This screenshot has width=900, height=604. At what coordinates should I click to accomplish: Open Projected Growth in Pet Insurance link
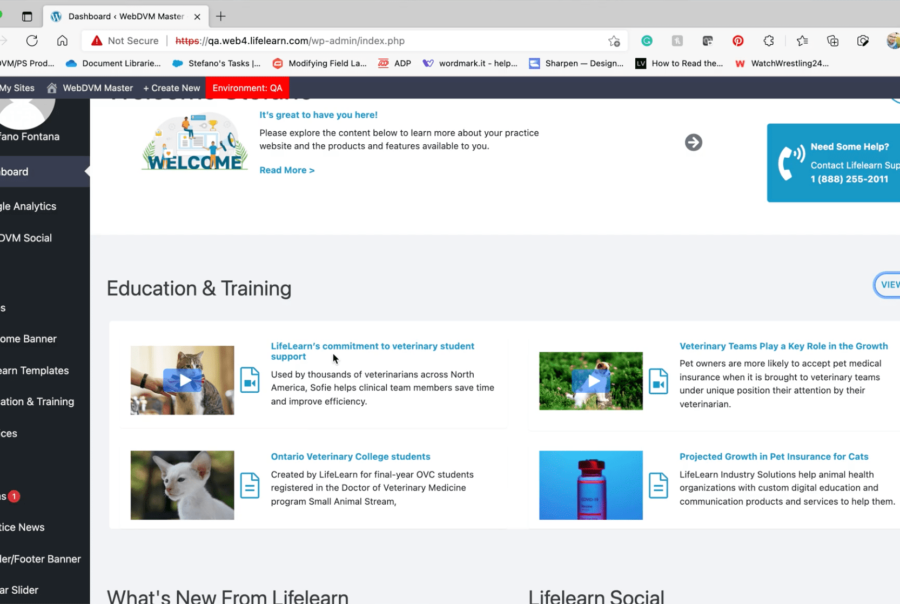[774, 456]
